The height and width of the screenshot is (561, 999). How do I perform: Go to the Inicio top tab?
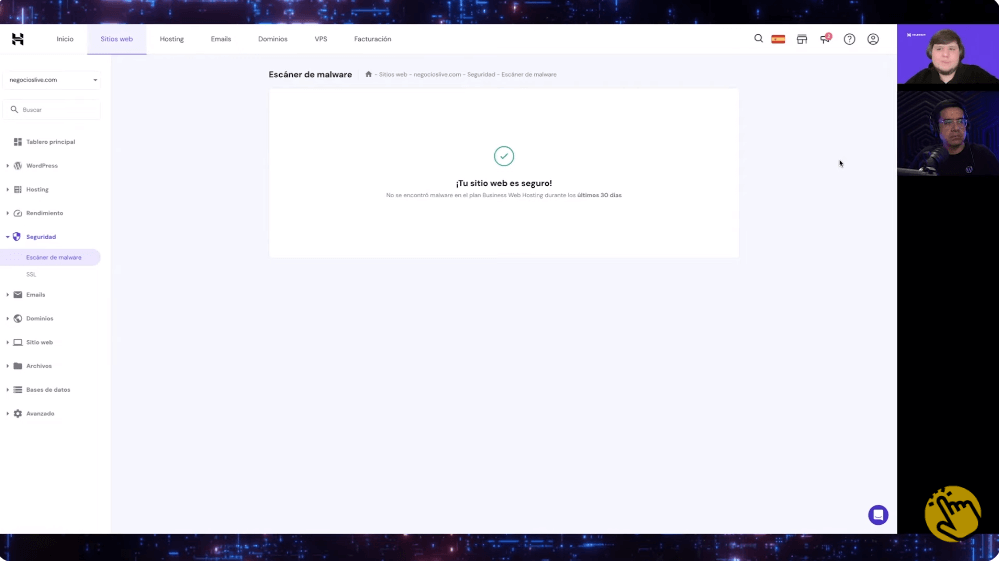tap(65, 39)
